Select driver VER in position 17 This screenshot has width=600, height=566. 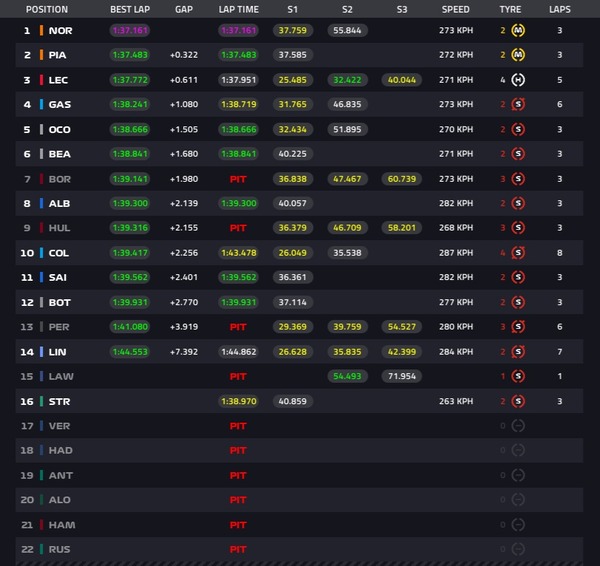(59, 426)
